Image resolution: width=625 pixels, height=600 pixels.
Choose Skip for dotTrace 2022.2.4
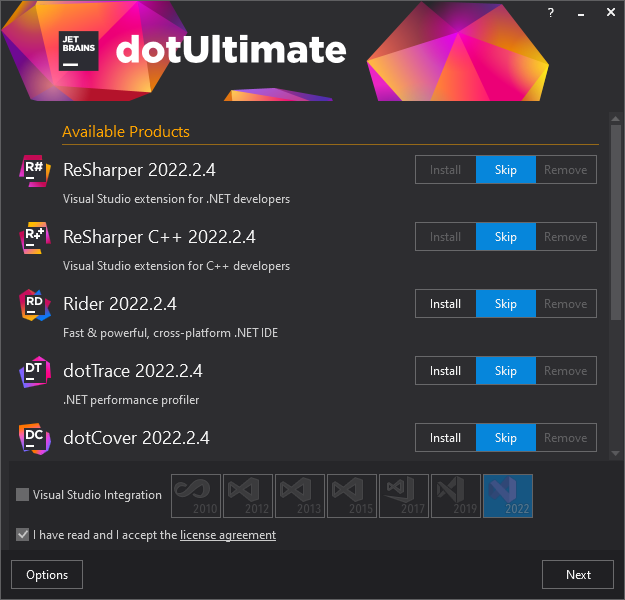click(505, 370)
